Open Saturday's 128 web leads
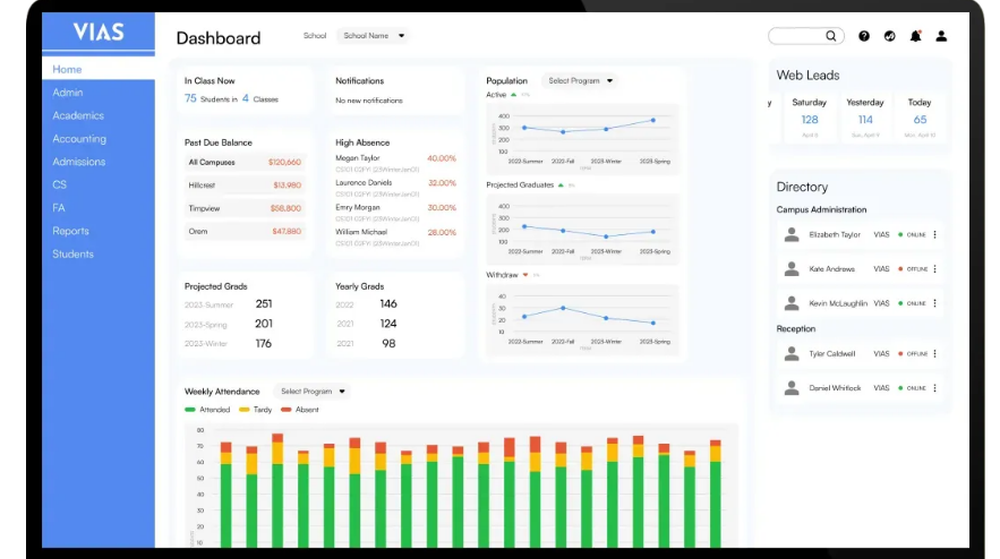 [x=809, y=120]
